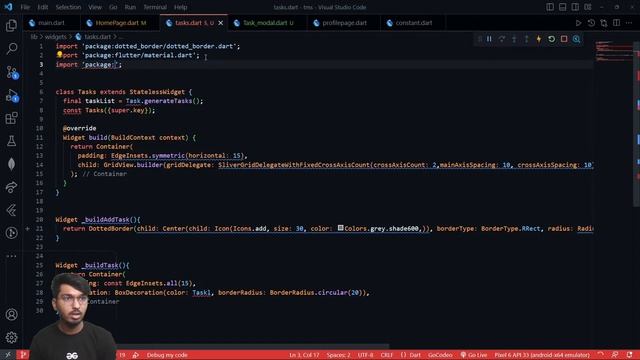Open the git-graph circular icon below the Flutter icon in activity bar
The height and width of the screenshot is (360, 640).
[11, 233]
